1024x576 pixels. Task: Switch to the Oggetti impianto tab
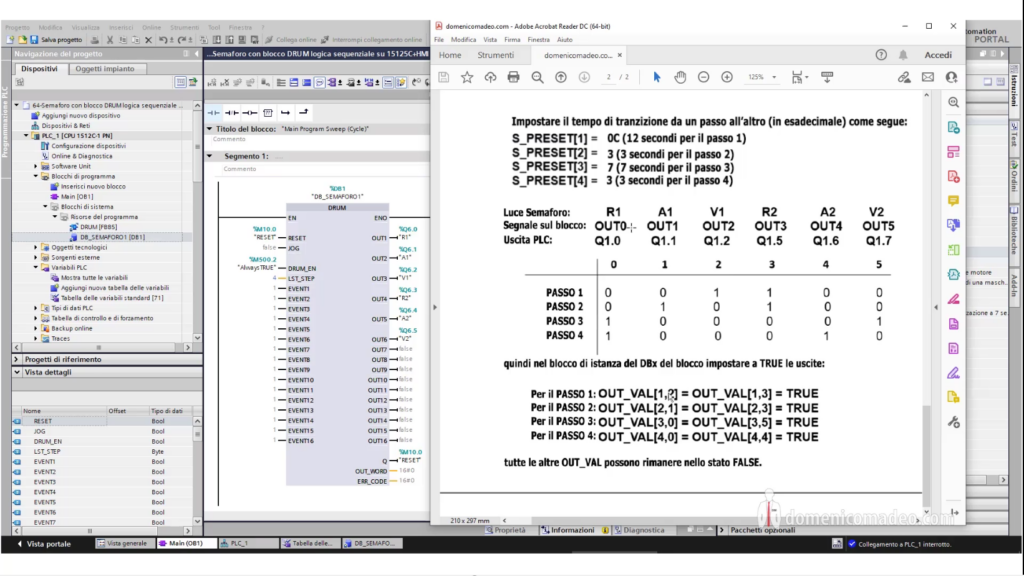click(x=103, y=68)
